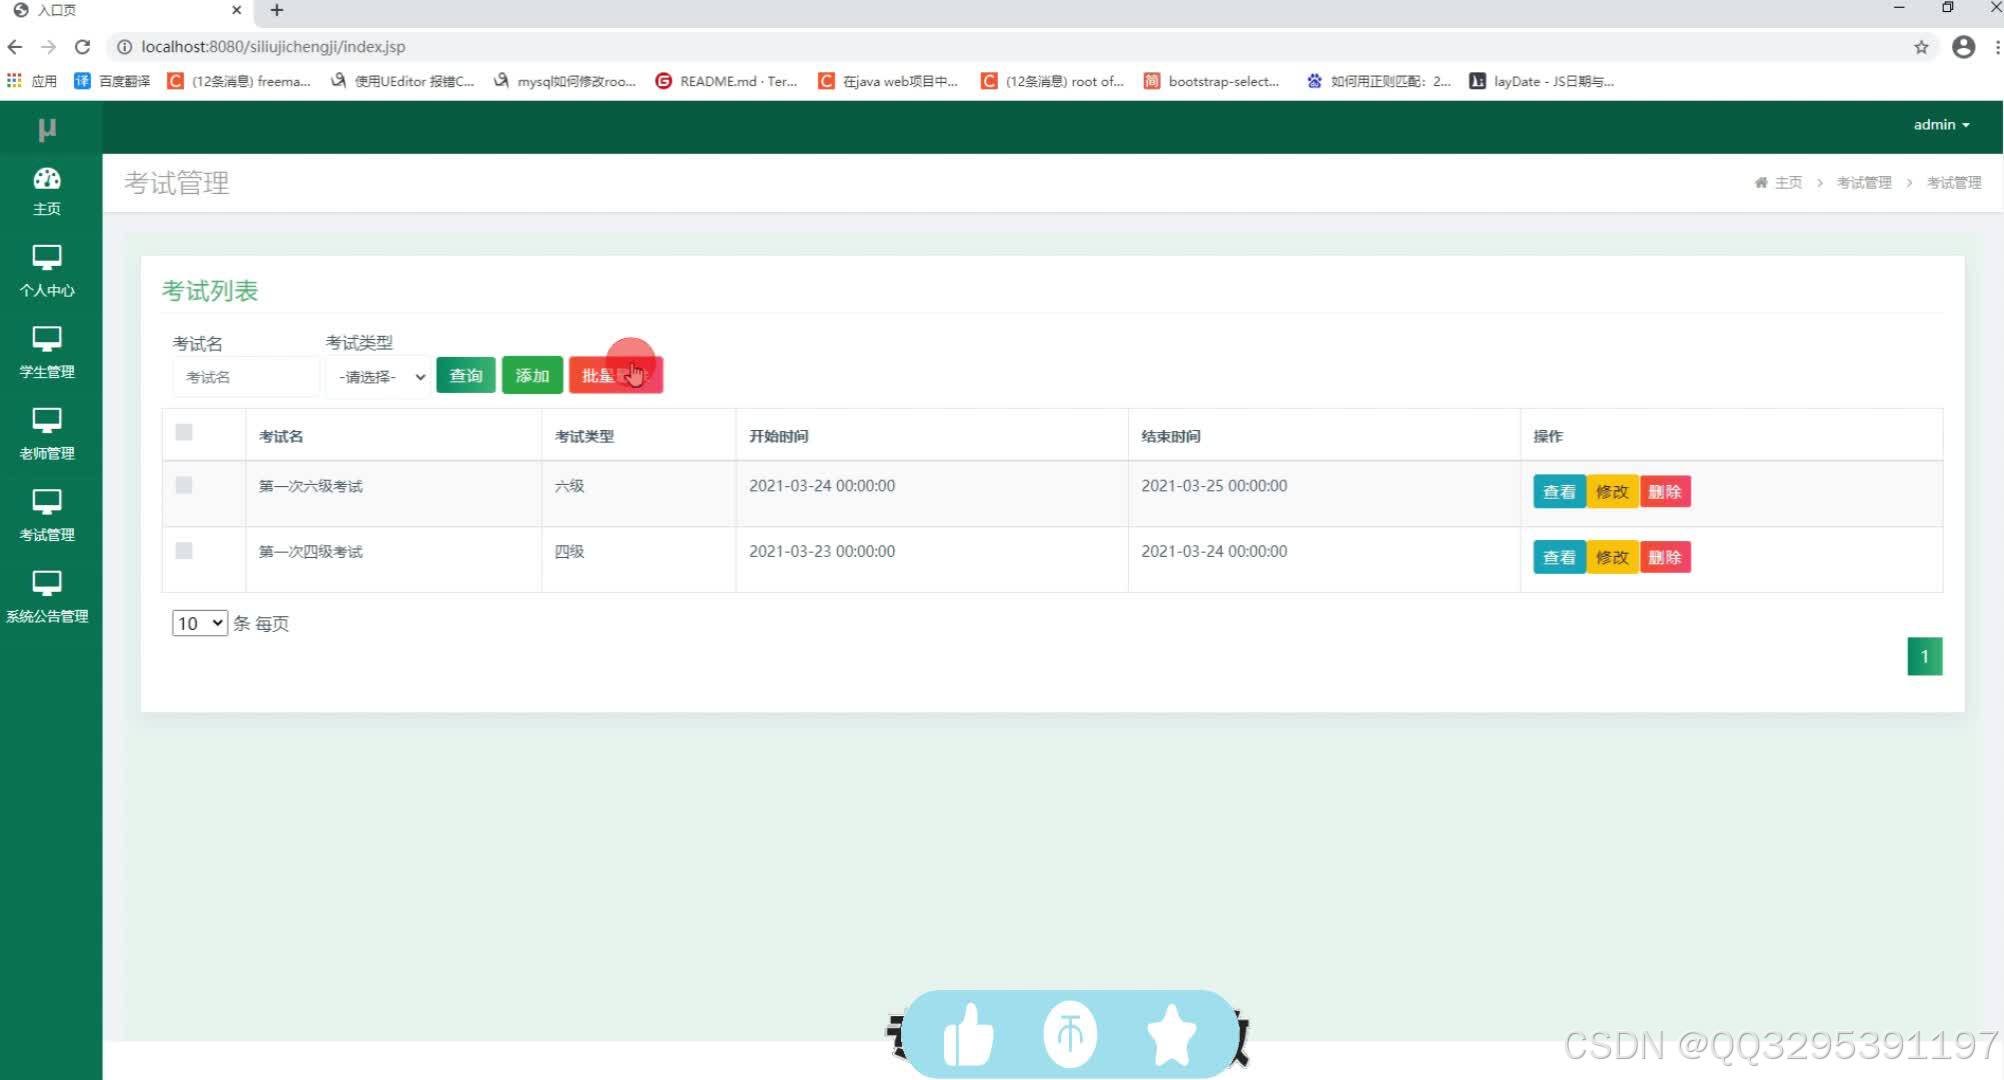Open the 使用UEditor bookmark
Viewport: 2004px width, 1080px height.
tap(402, 81)
